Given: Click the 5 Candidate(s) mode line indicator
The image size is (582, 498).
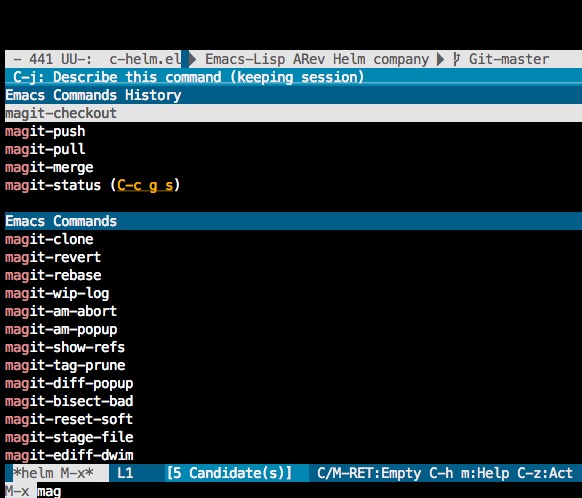Looking at the screenshot, I should (229, 473).
